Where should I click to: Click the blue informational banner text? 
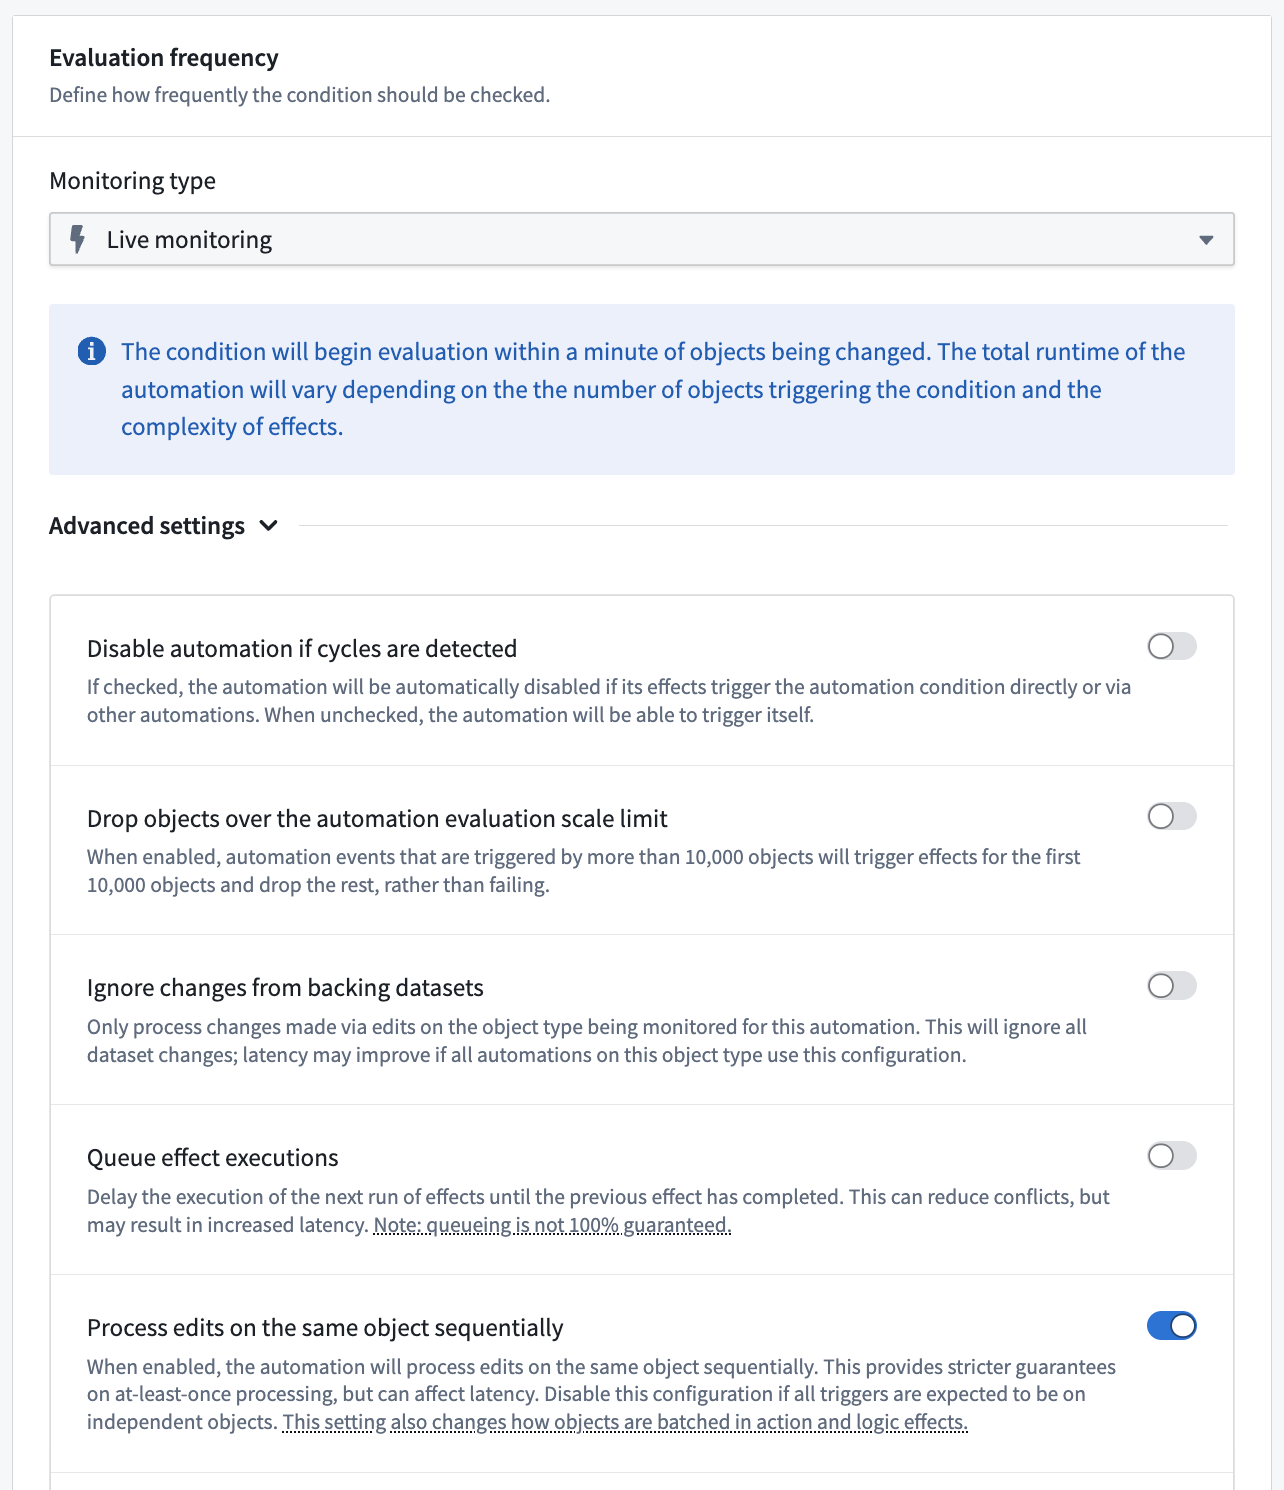pyautogui.click(x=651, y=389)
